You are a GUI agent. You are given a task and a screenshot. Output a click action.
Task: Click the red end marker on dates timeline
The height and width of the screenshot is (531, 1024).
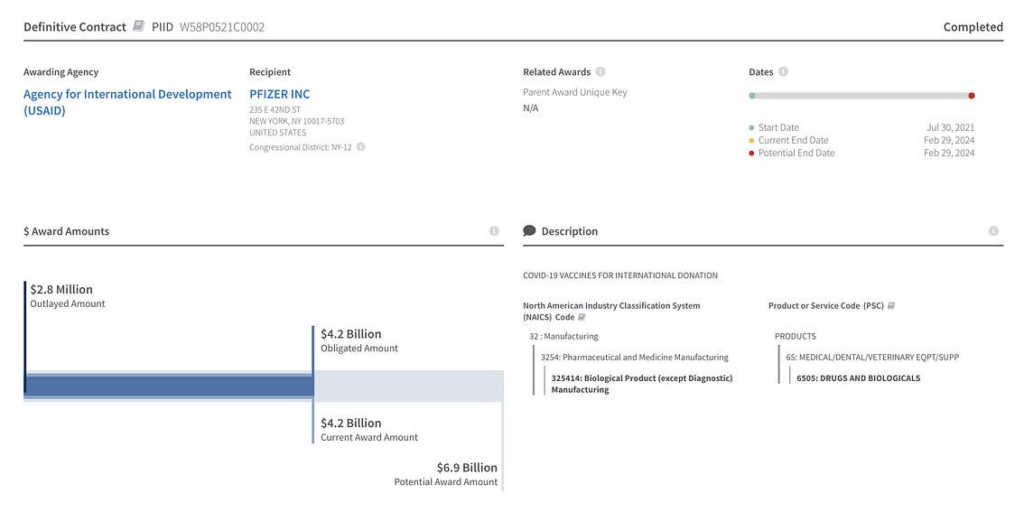pos(971,96)
